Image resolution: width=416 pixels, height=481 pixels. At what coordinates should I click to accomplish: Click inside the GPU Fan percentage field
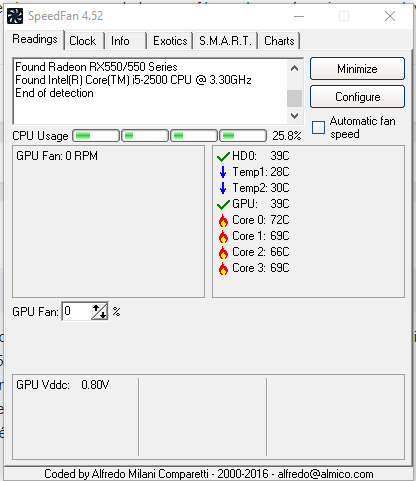point(77,311)
